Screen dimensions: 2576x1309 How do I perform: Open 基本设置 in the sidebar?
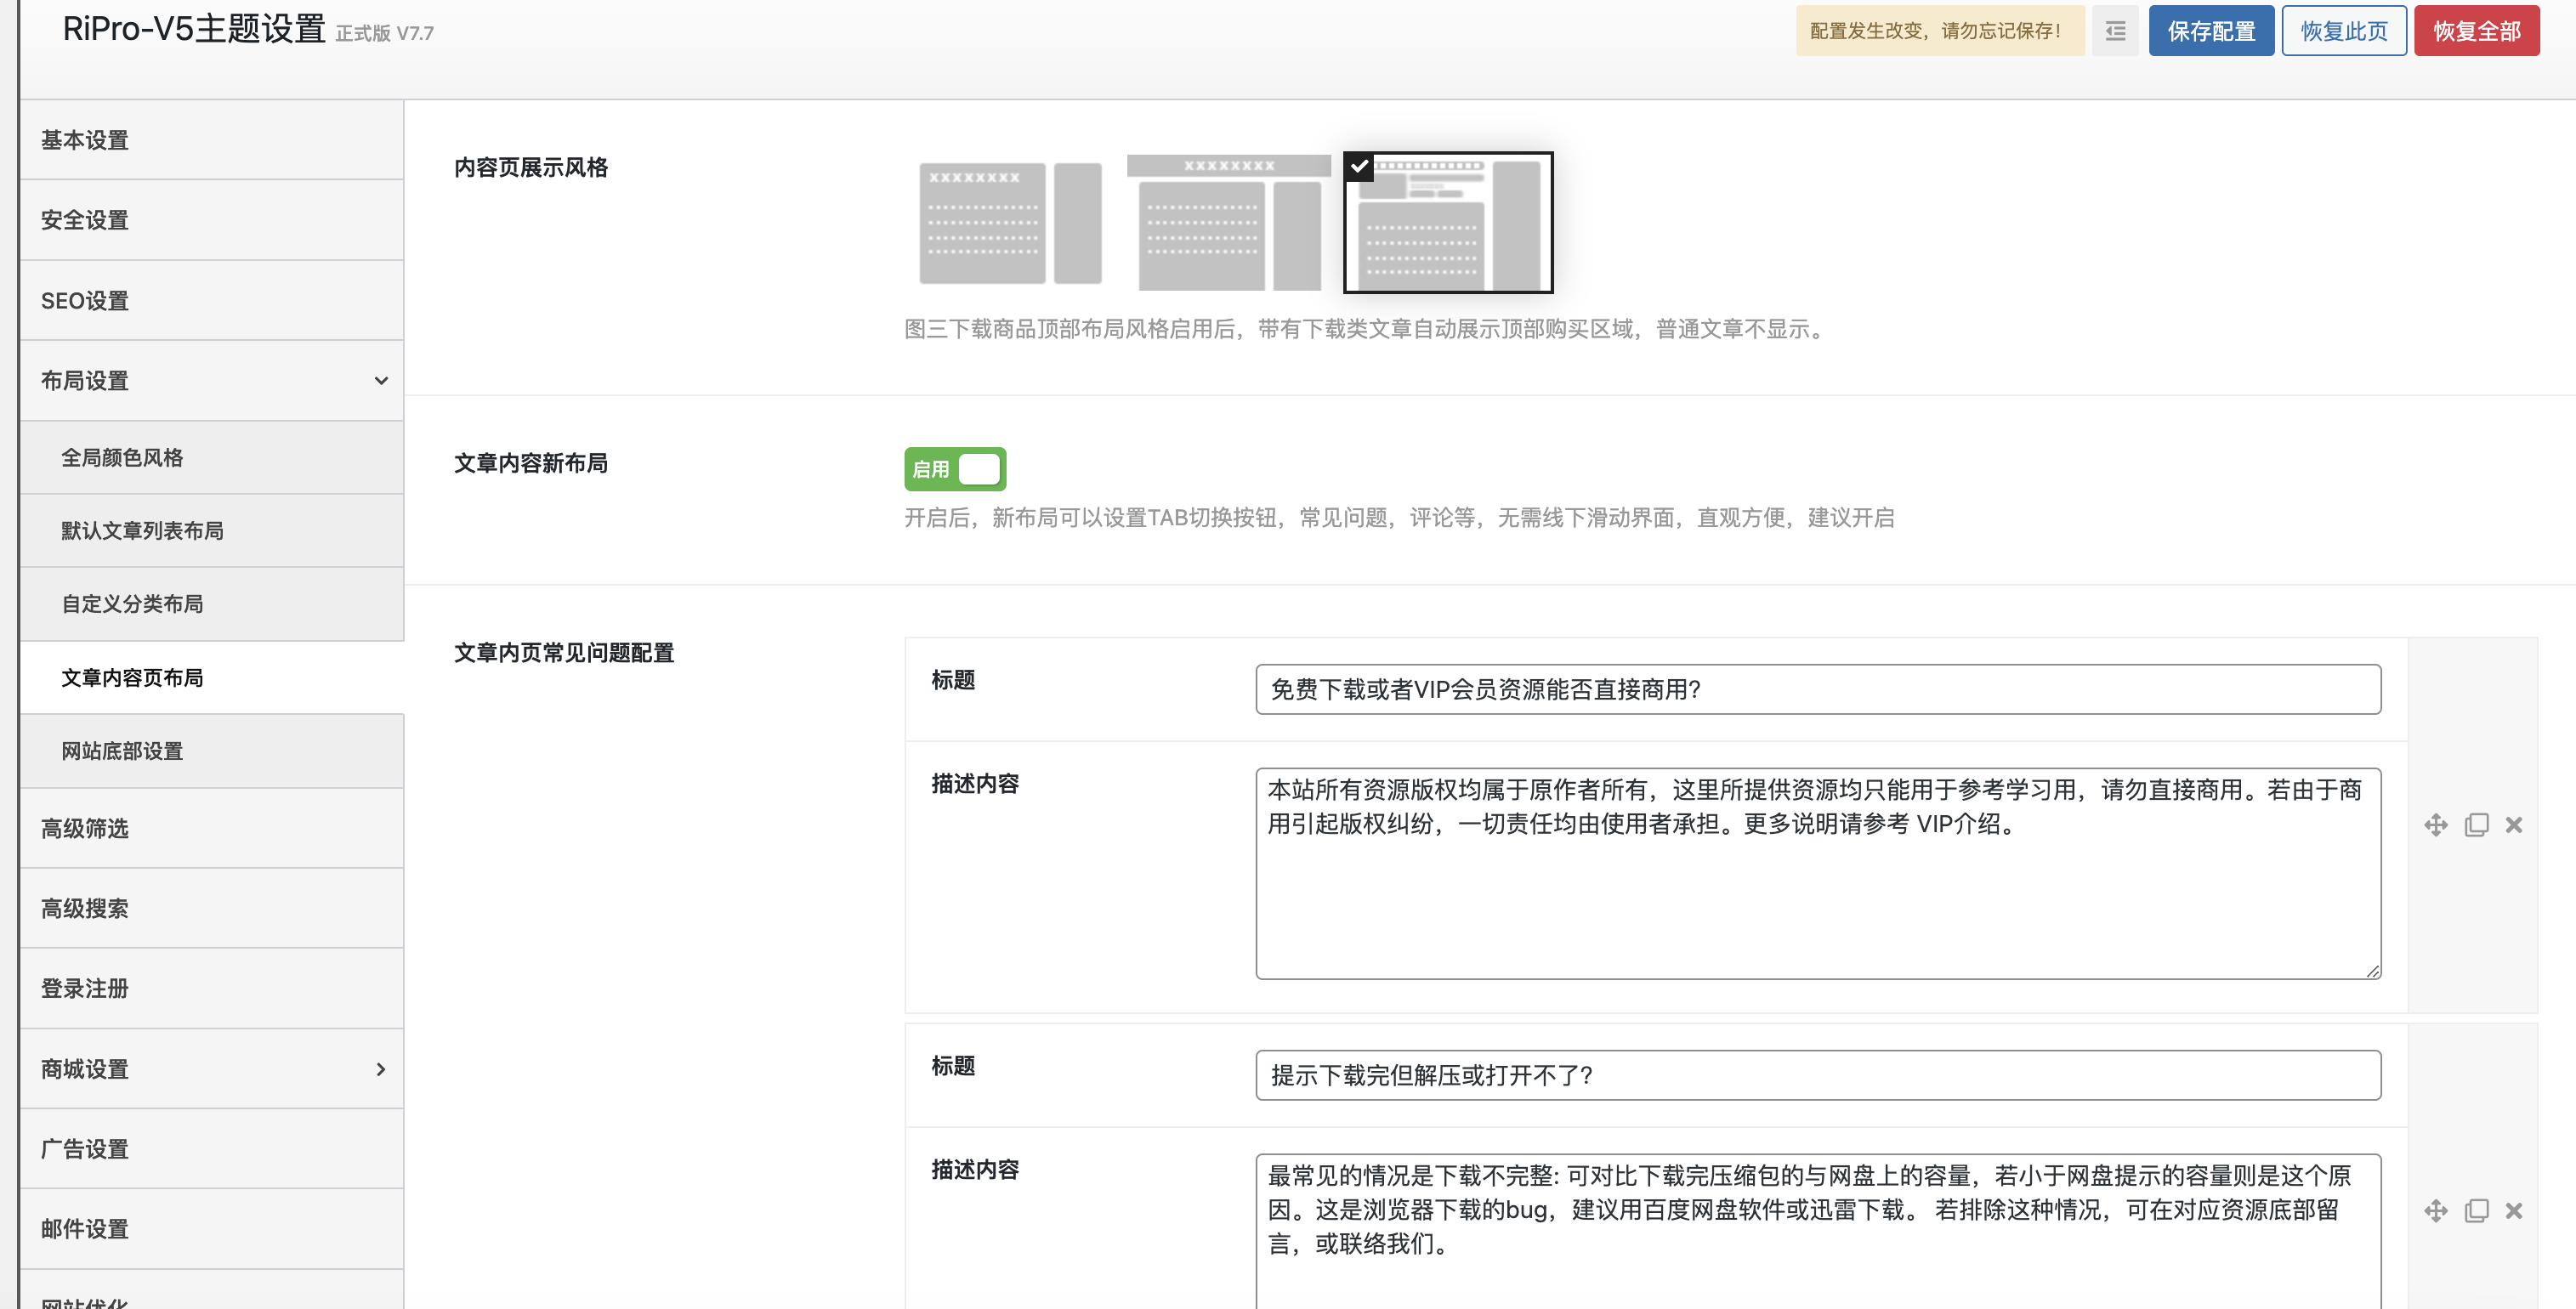tap(212, 140)
